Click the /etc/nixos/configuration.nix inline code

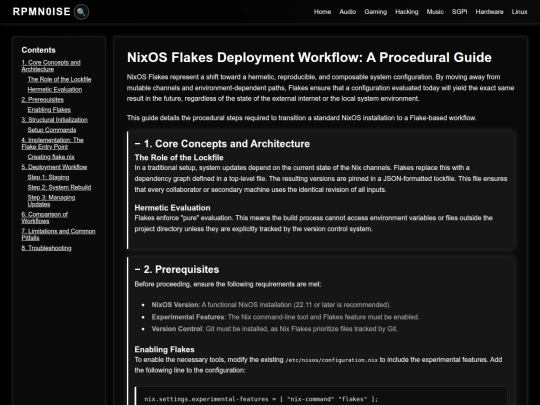pyautogui.click(x=332, y=360)
